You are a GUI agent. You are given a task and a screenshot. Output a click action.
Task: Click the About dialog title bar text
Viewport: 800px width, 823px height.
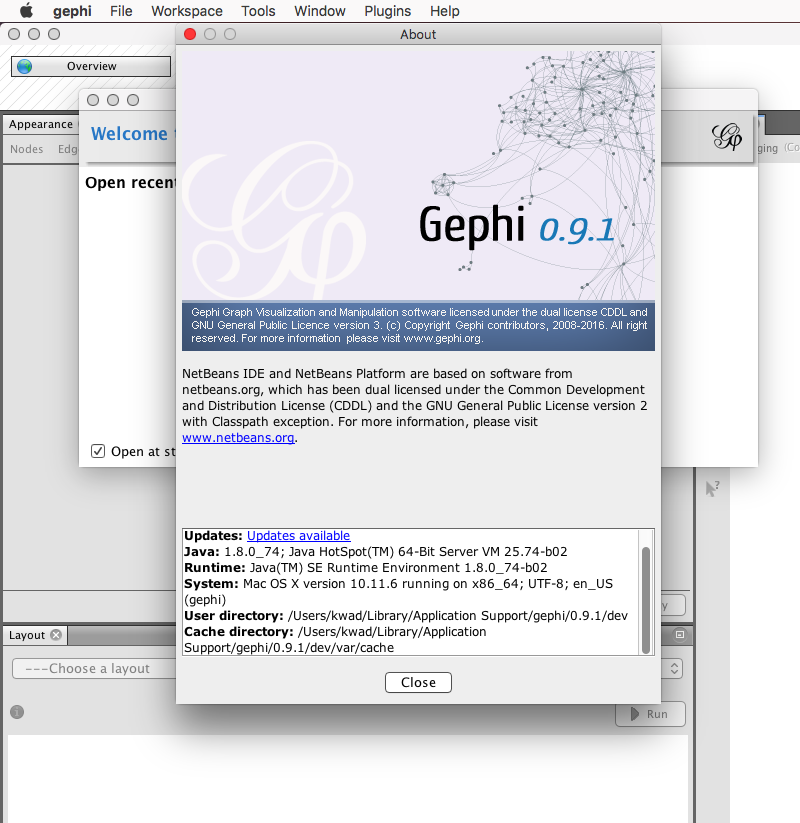tap(418, 34)
